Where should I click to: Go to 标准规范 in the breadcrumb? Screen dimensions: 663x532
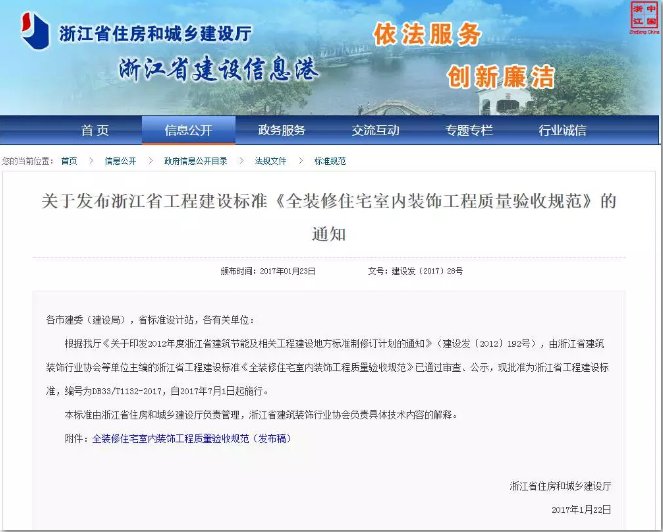click(x=330, y=161)
